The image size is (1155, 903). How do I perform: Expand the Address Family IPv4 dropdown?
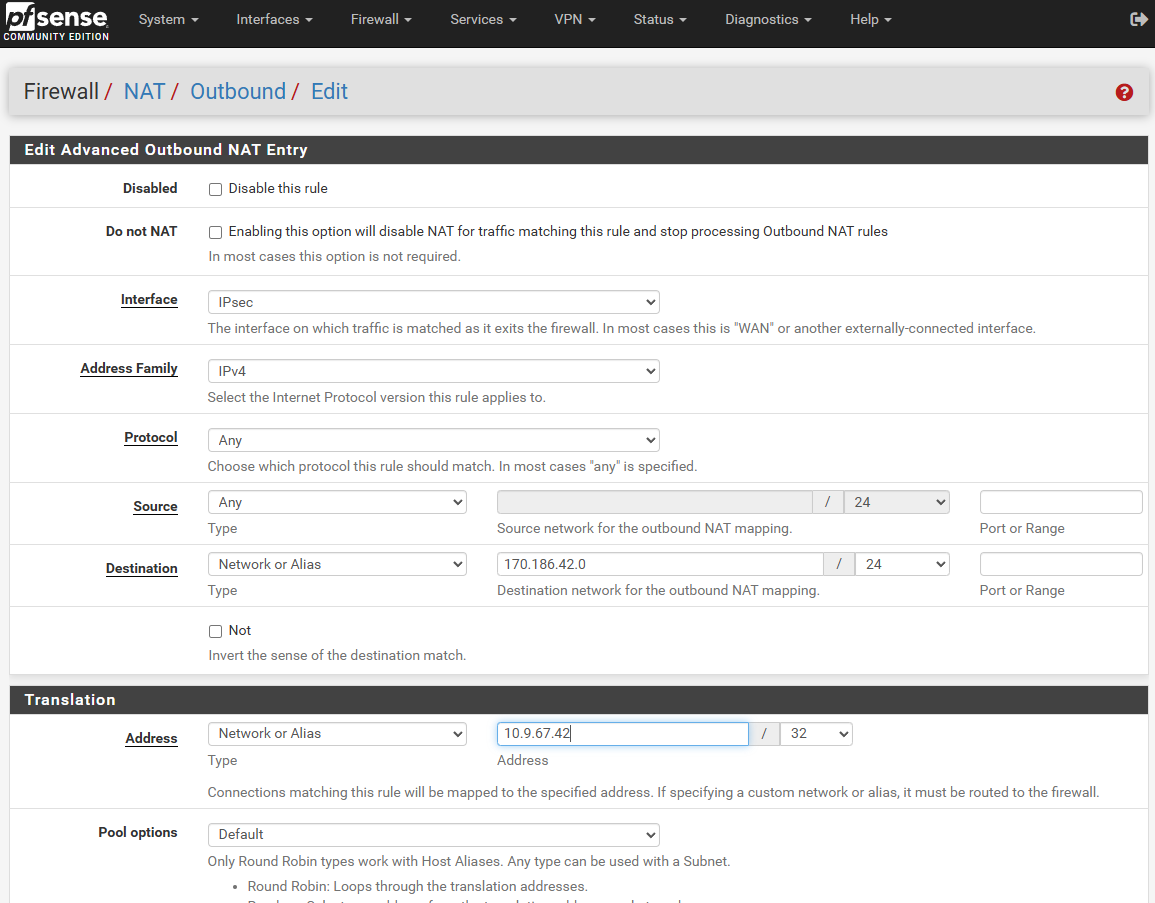[x=433, y=371]
